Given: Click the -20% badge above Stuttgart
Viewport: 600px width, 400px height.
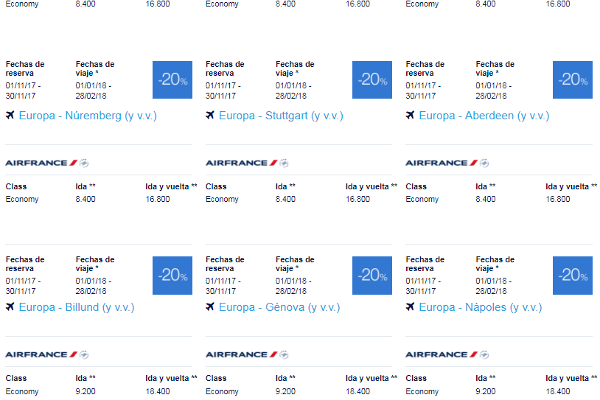Looking at the screenshot, I should click(372, 80).
